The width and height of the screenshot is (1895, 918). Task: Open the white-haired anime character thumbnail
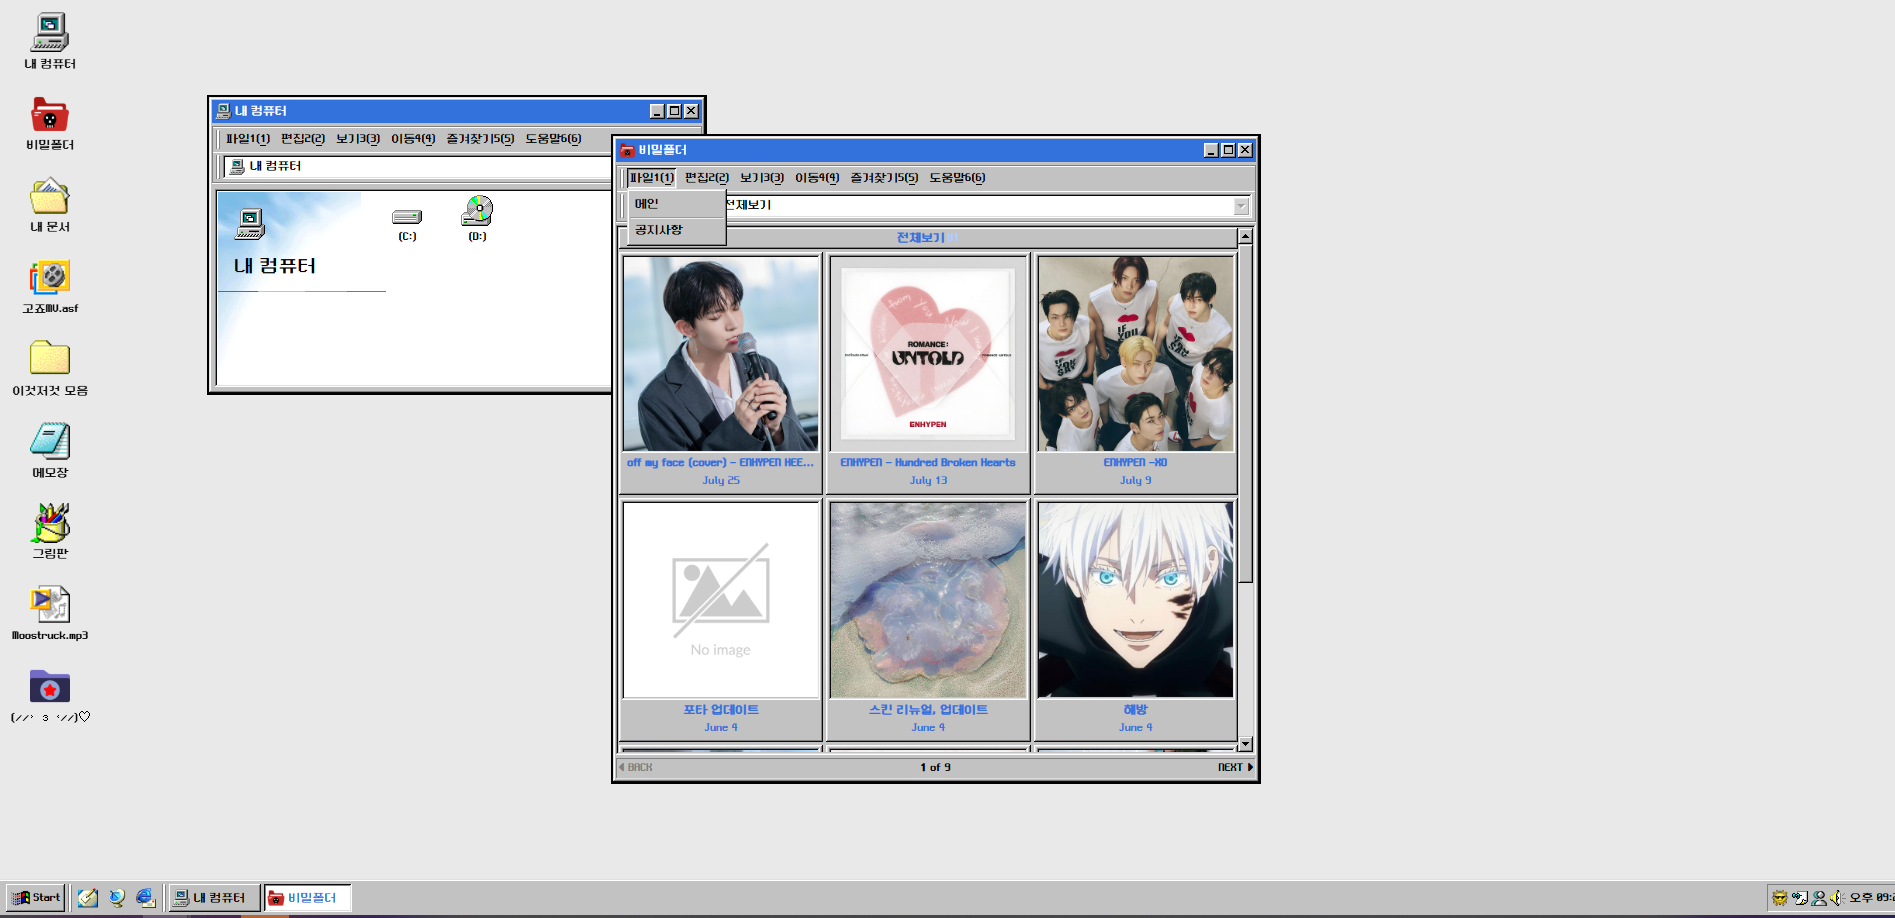click(1136, 600)
